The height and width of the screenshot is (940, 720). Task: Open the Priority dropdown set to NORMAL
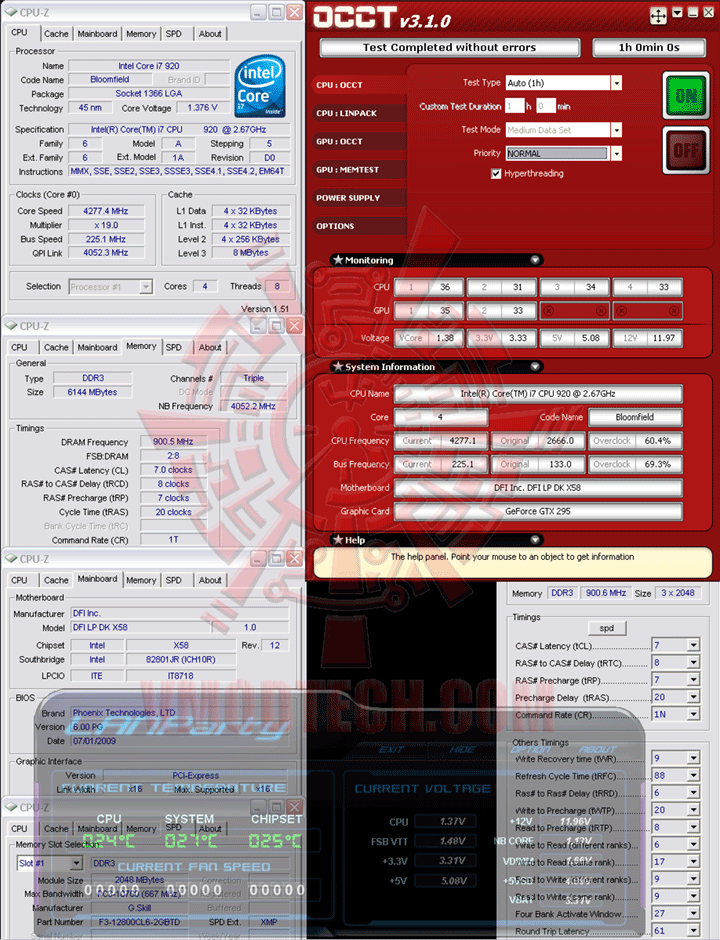(x=616, y=153)
